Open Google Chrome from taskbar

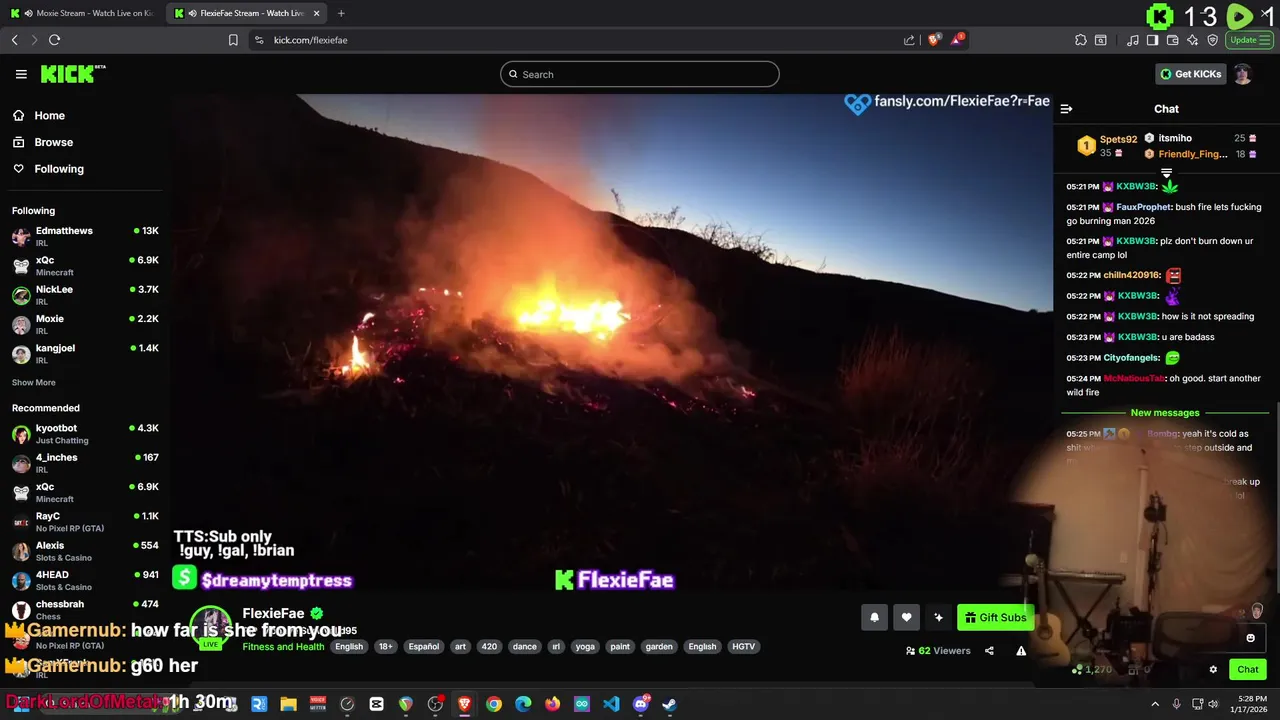(494, 704)
